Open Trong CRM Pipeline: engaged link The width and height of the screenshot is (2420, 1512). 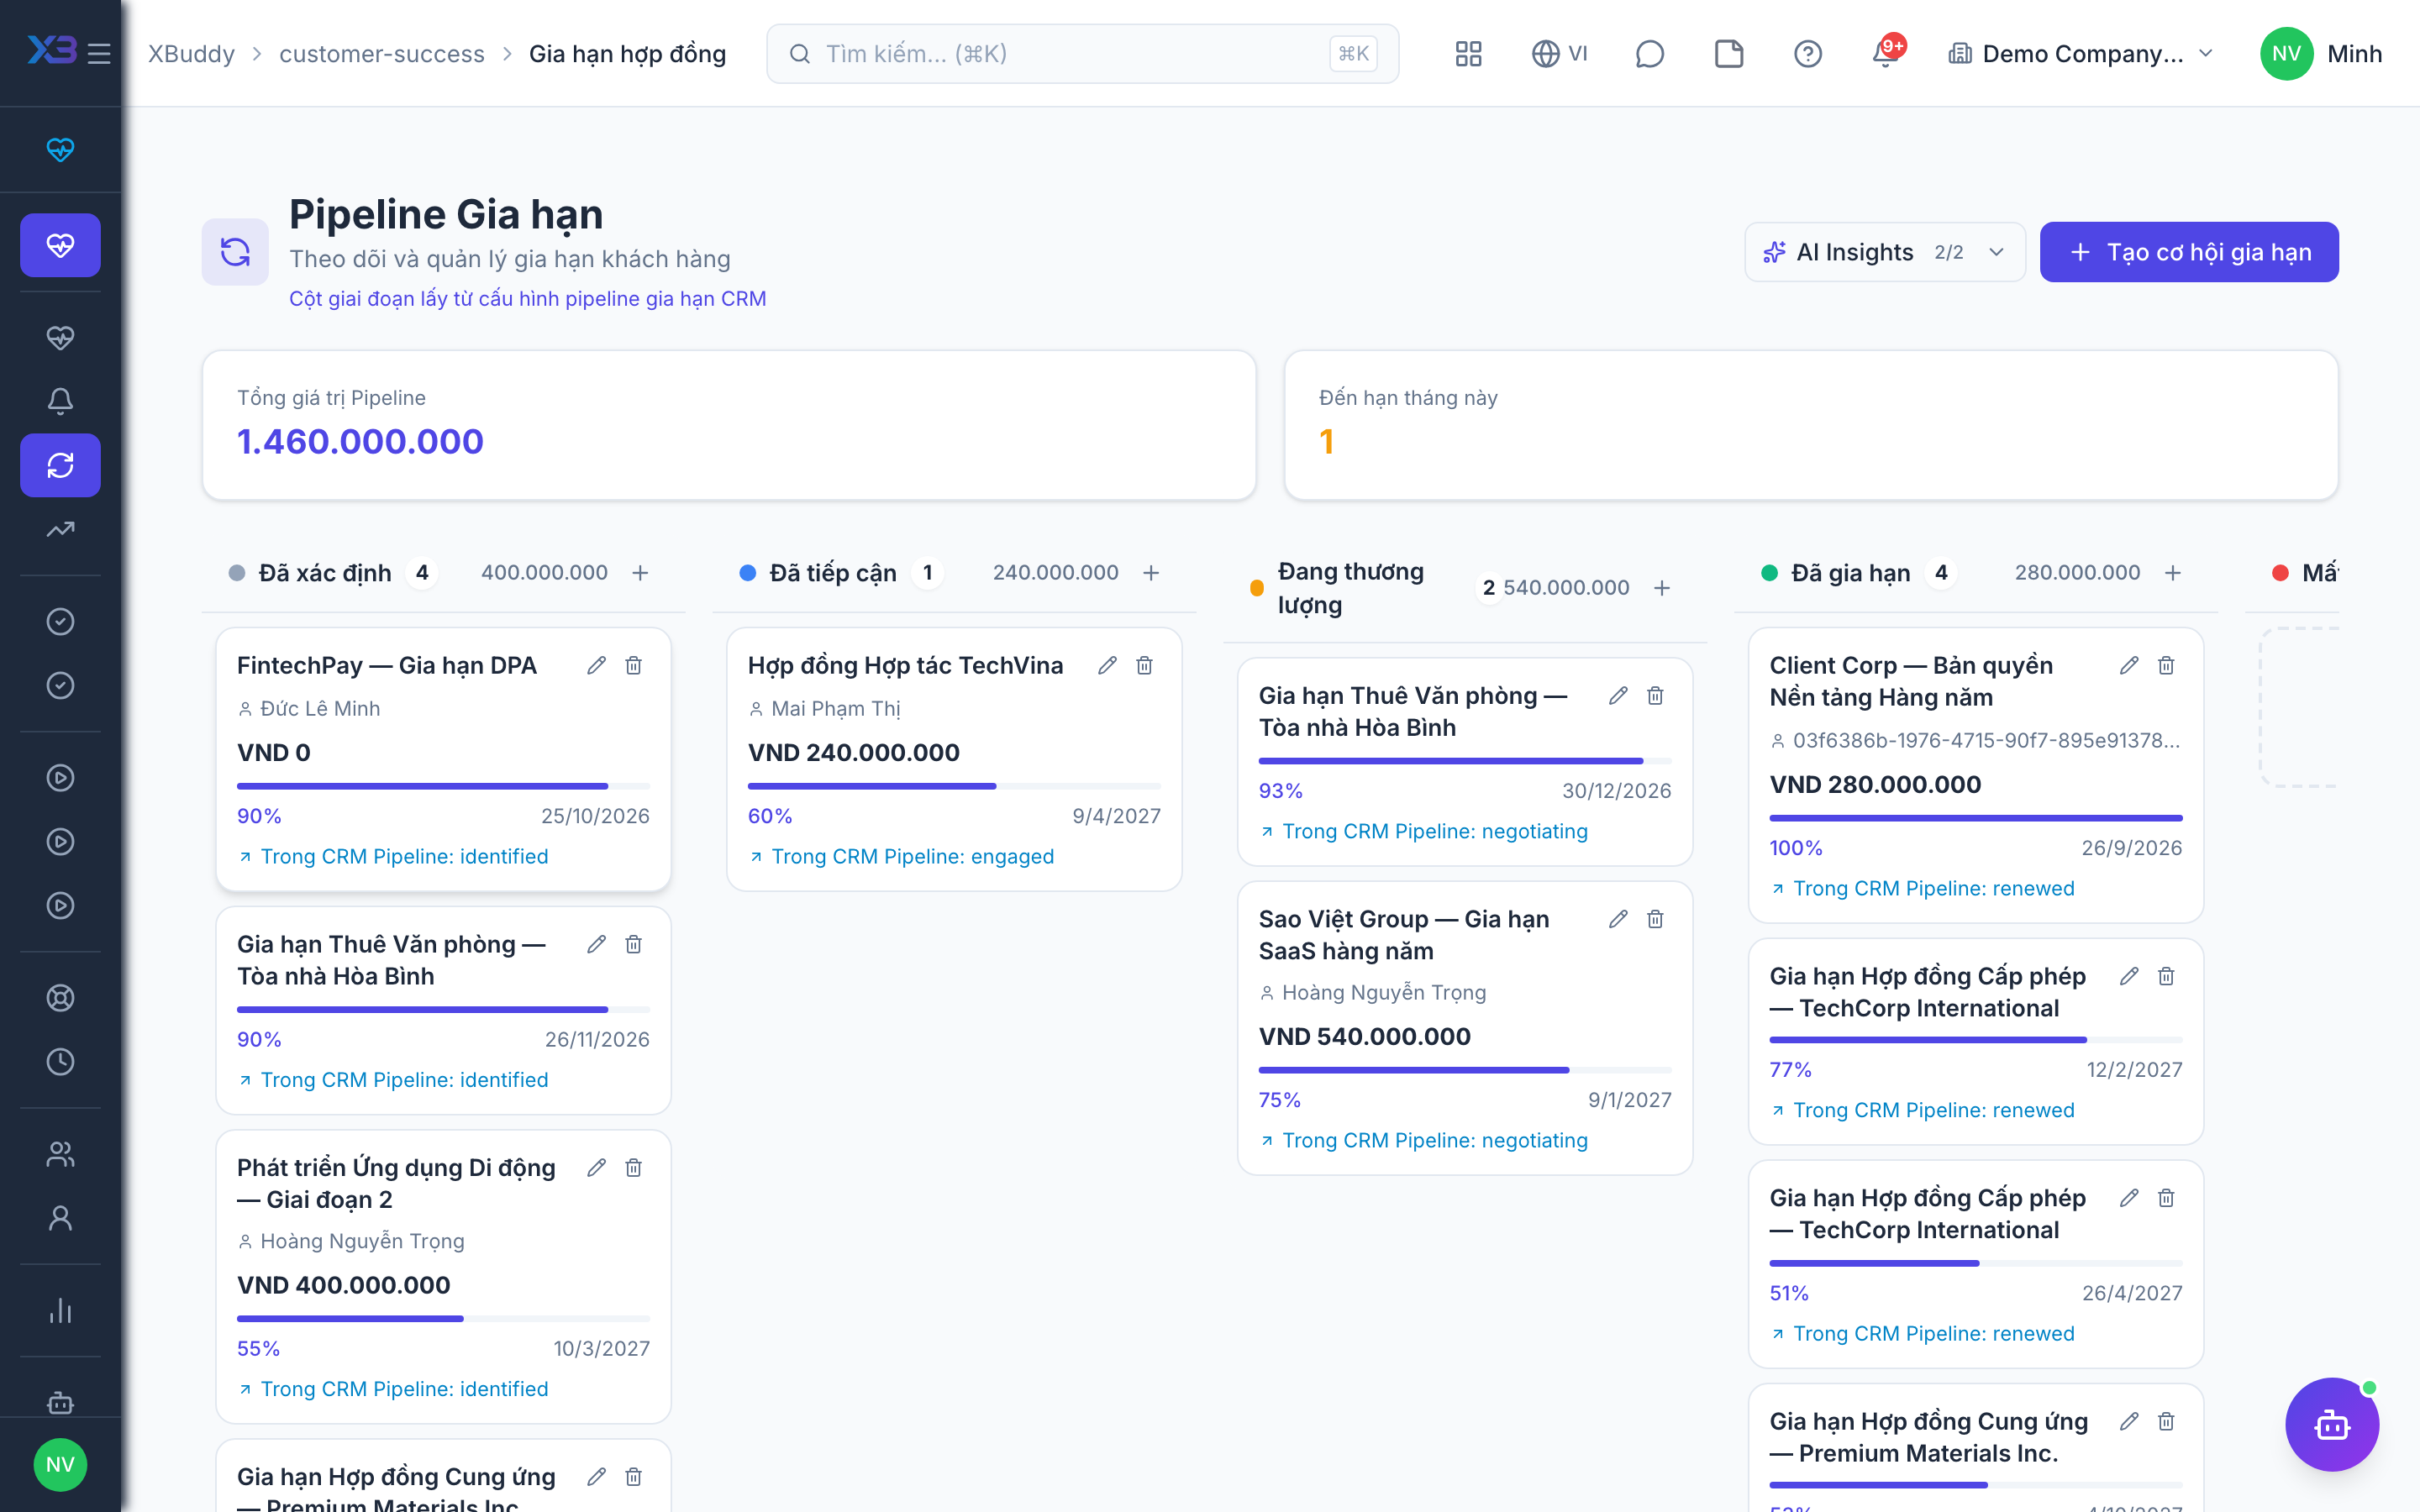click(900, 856)
